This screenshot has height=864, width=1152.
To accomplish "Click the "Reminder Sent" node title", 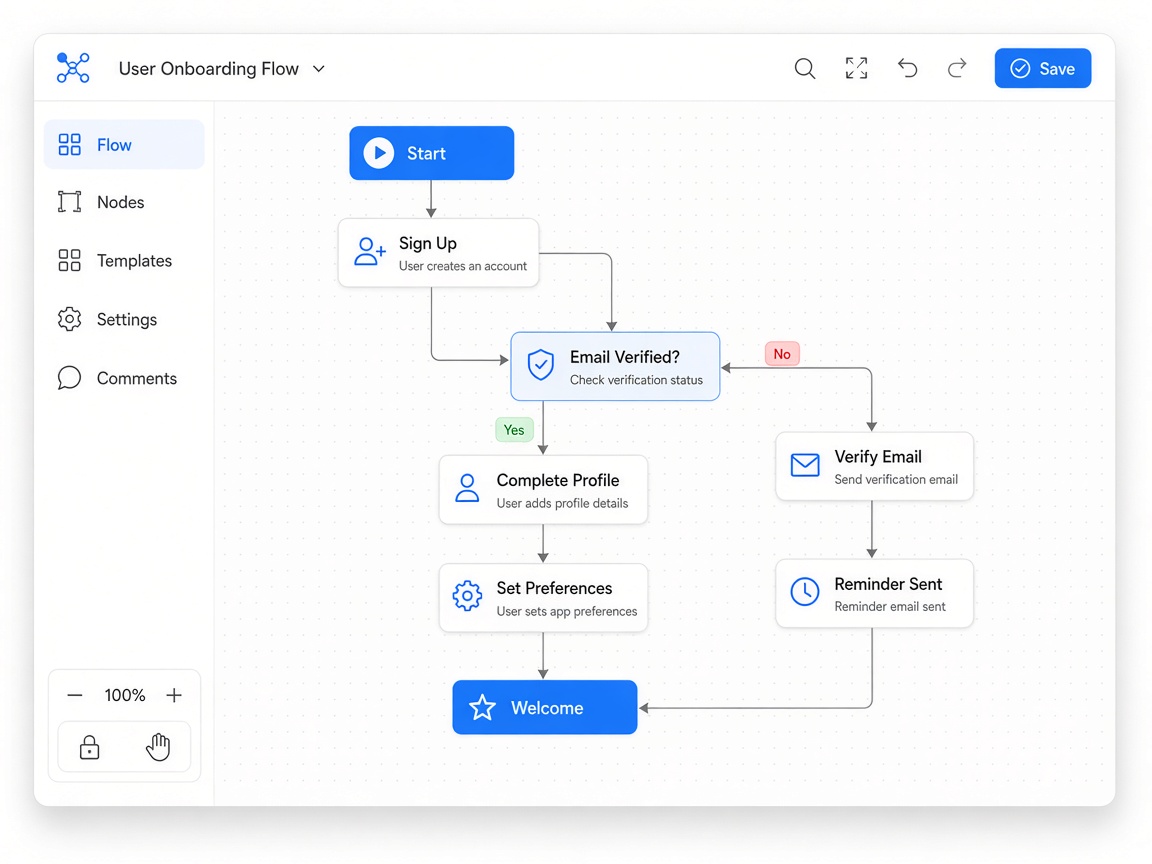I will 888,584.
